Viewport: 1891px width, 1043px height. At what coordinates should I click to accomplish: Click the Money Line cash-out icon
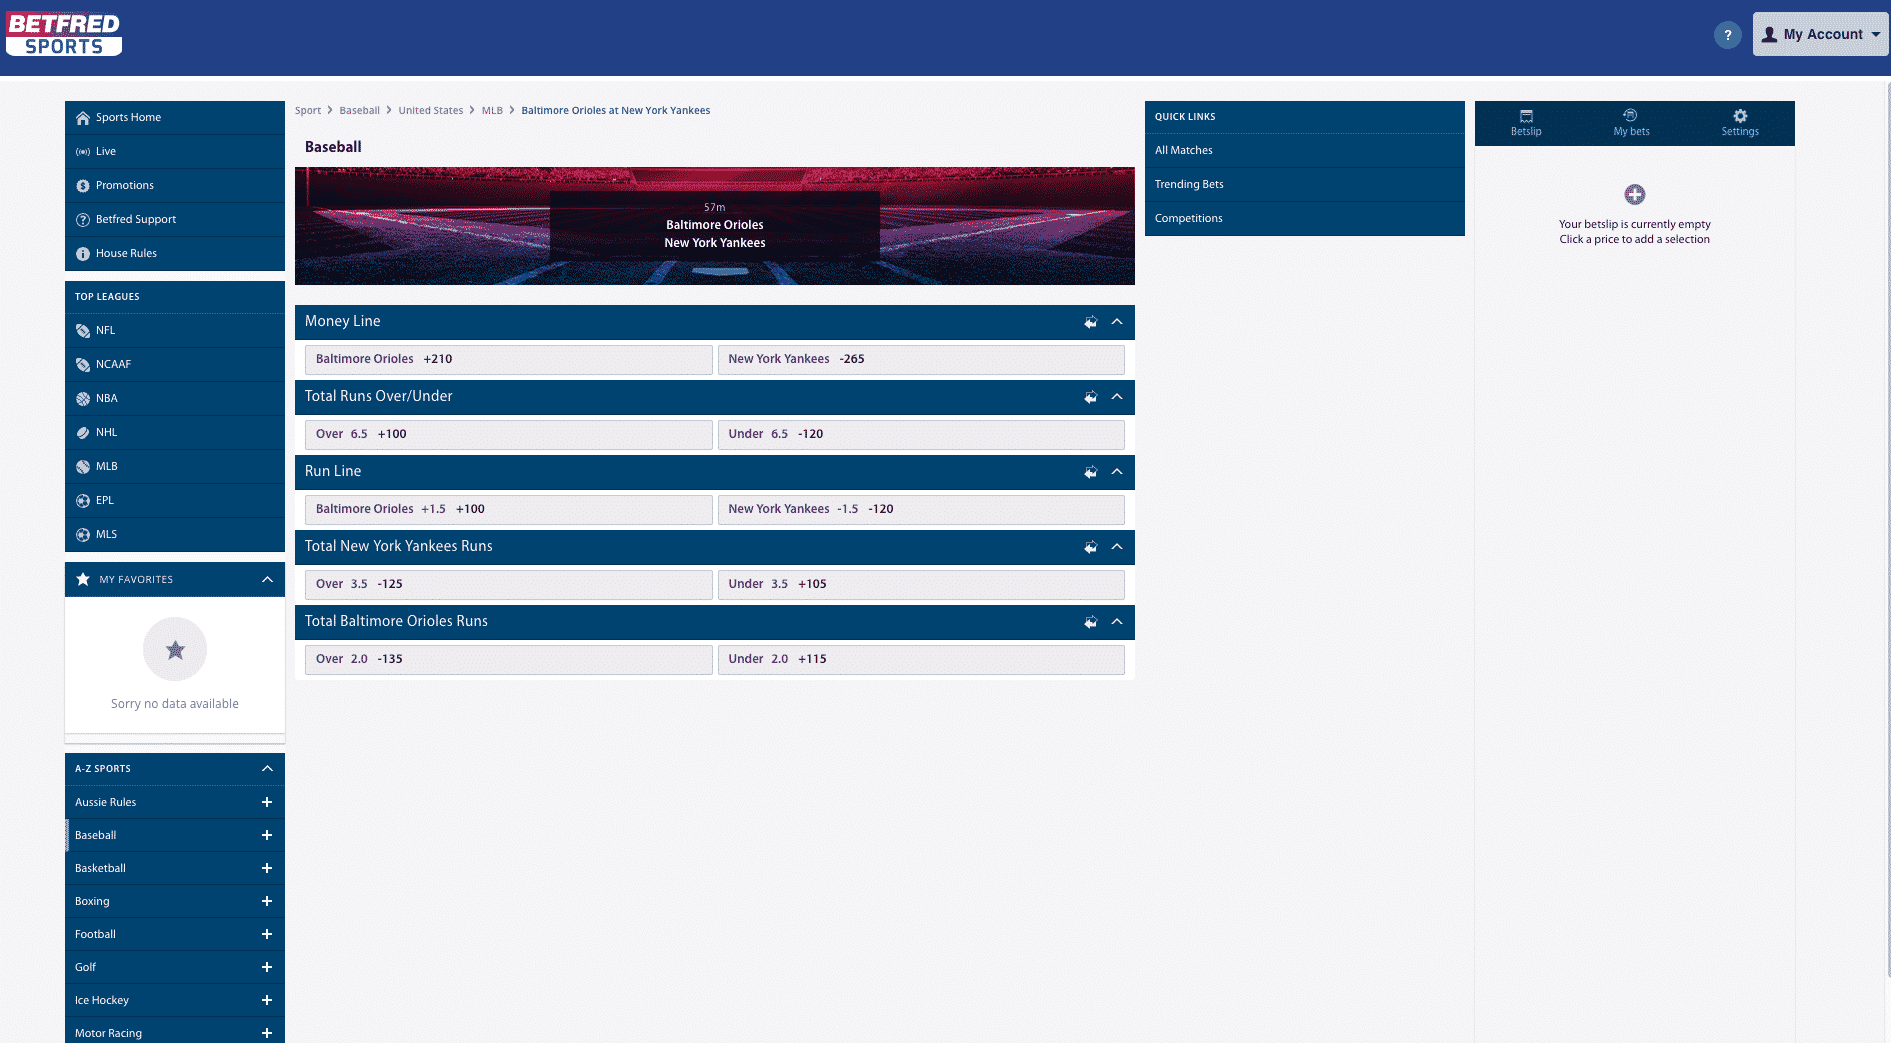(x=1090, y=322)
